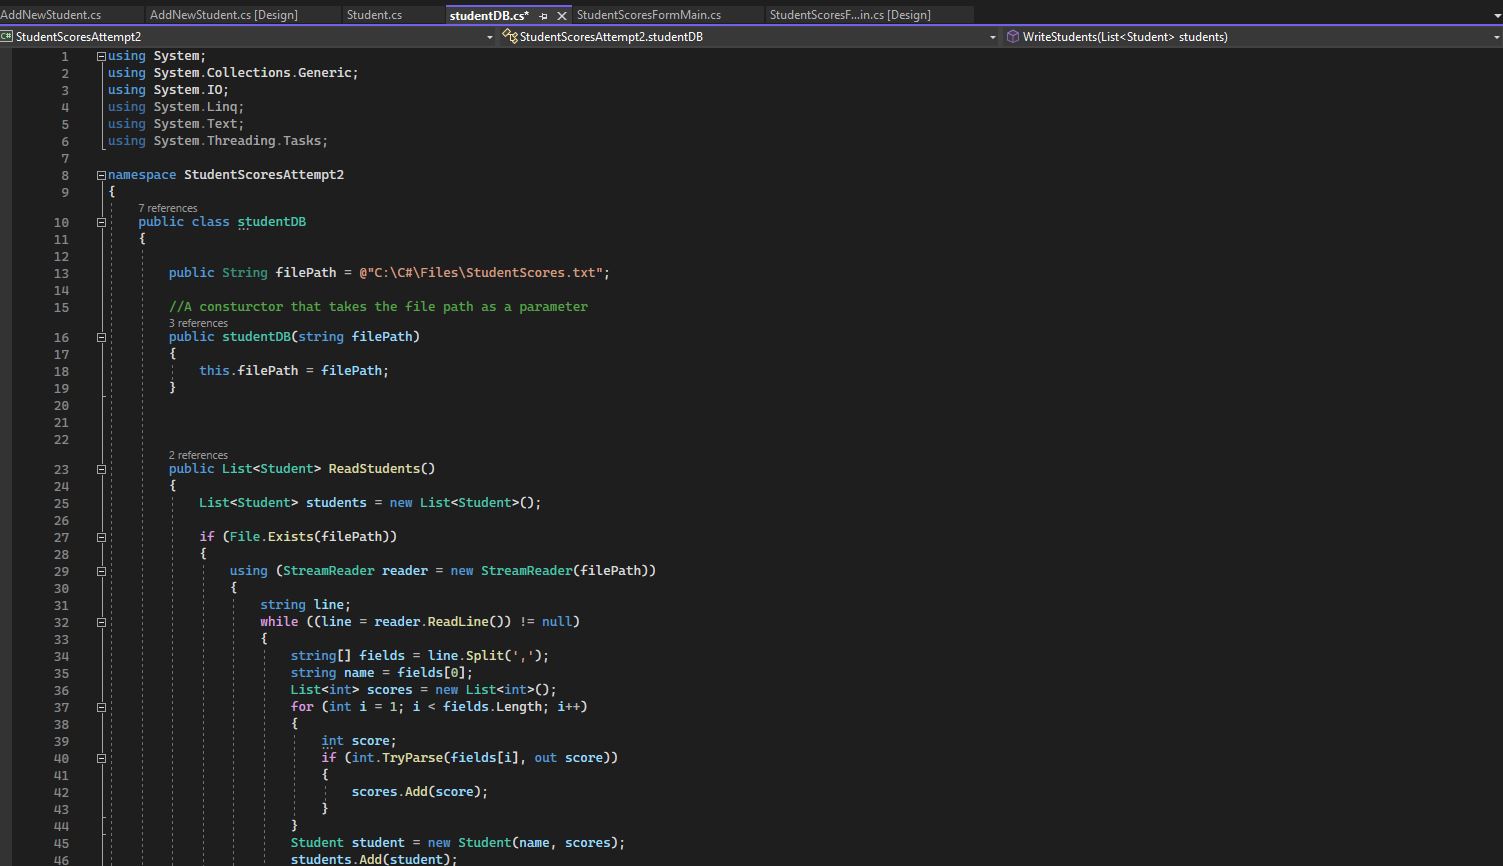
Task: Collapse the studentDB class outline
Action: coord(101,222)
